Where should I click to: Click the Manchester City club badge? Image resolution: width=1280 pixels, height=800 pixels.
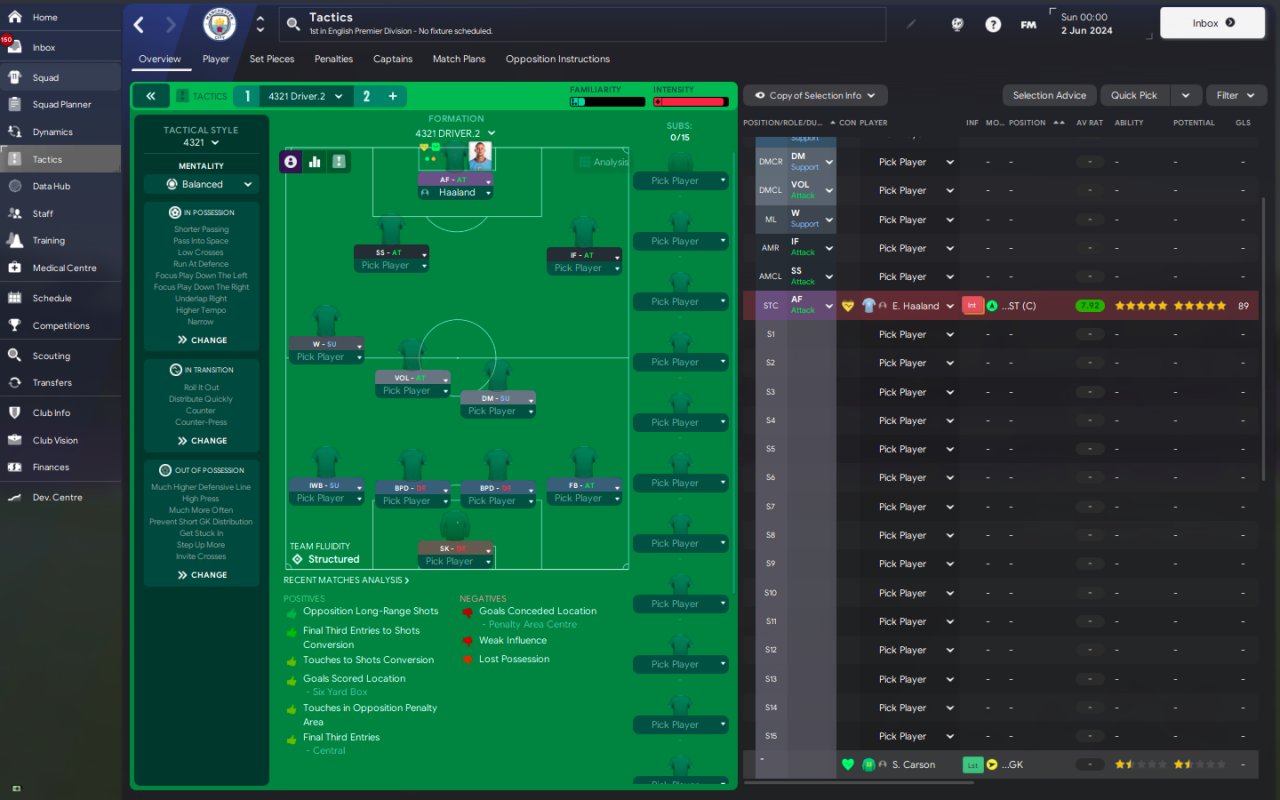(219, 24)
